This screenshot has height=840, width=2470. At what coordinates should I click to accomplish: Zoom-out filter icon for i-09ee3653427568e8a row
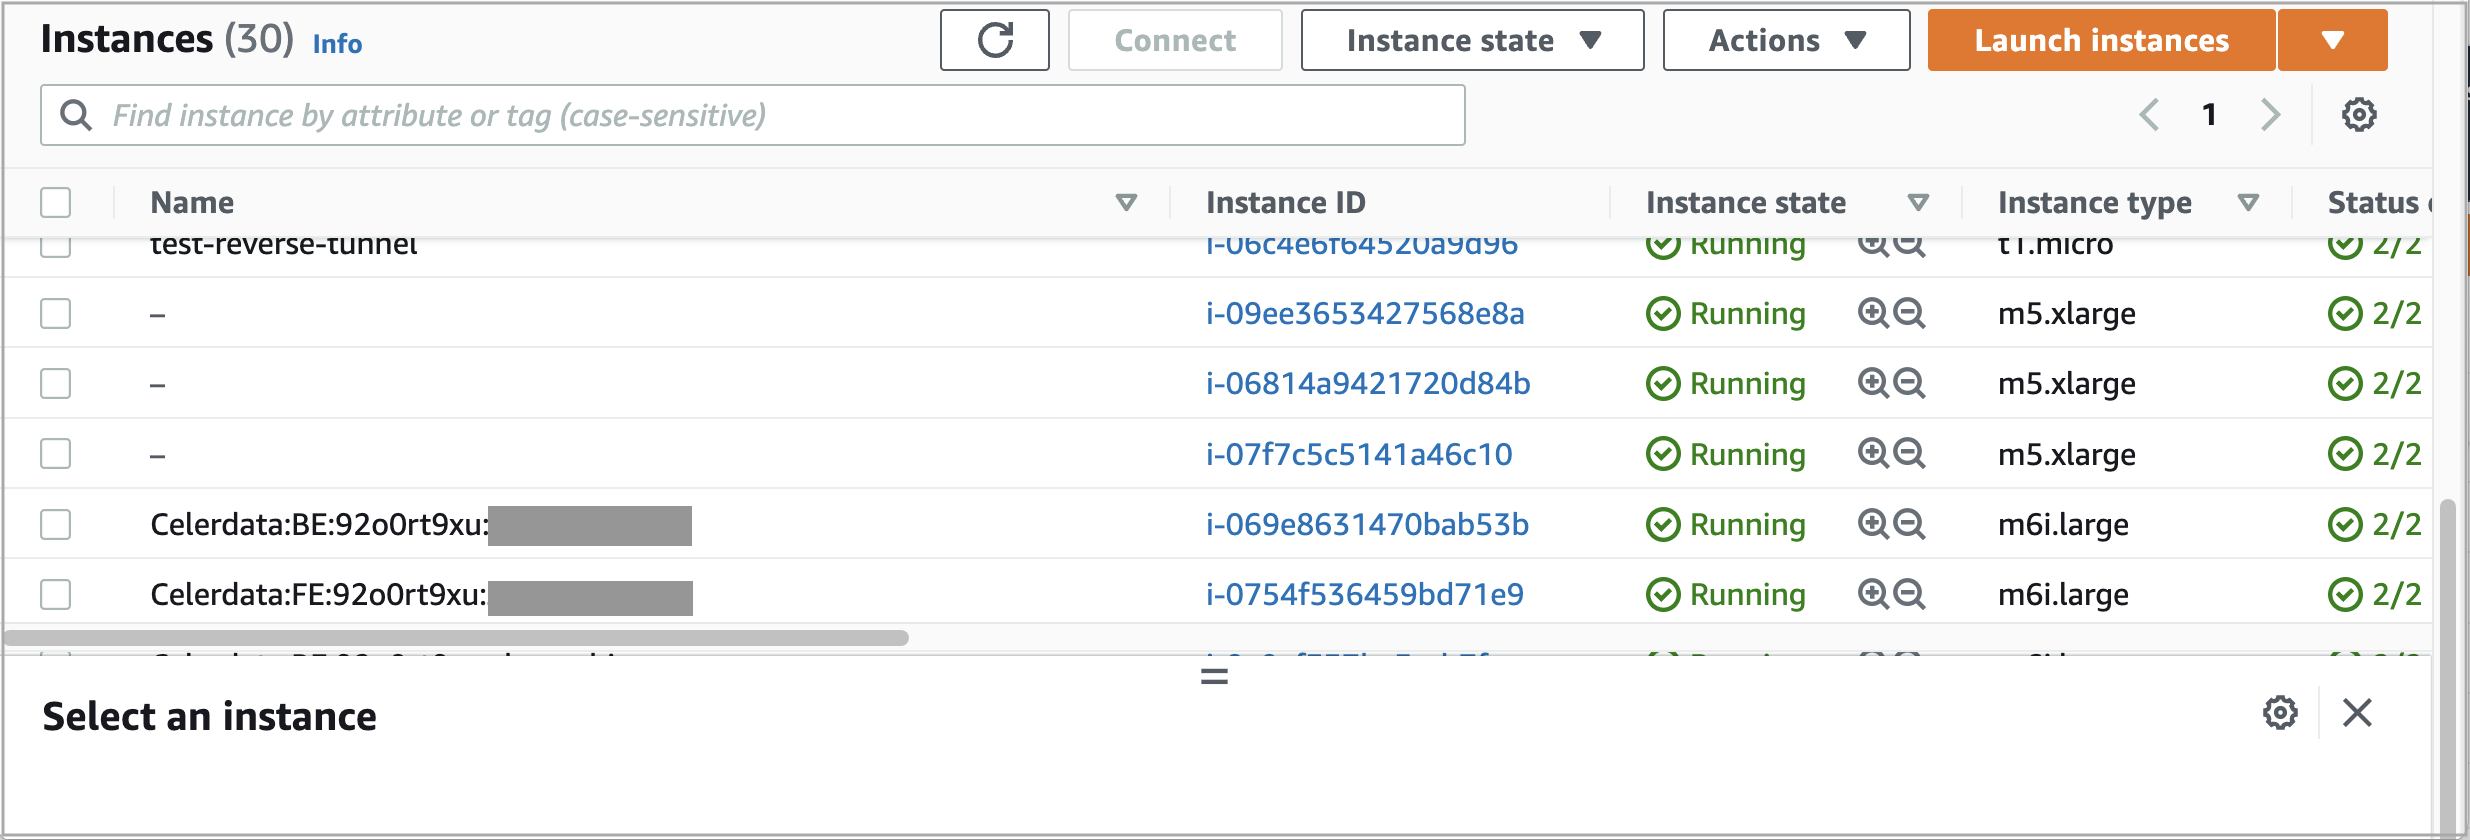1909,313
